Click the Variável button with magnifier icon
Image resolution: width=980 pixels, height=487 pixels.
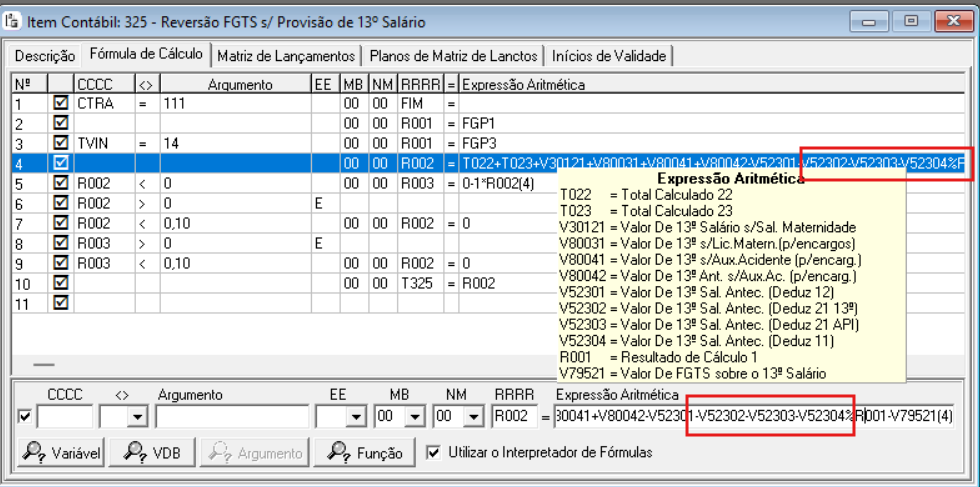pyautogui.click(x=62, y=453)
